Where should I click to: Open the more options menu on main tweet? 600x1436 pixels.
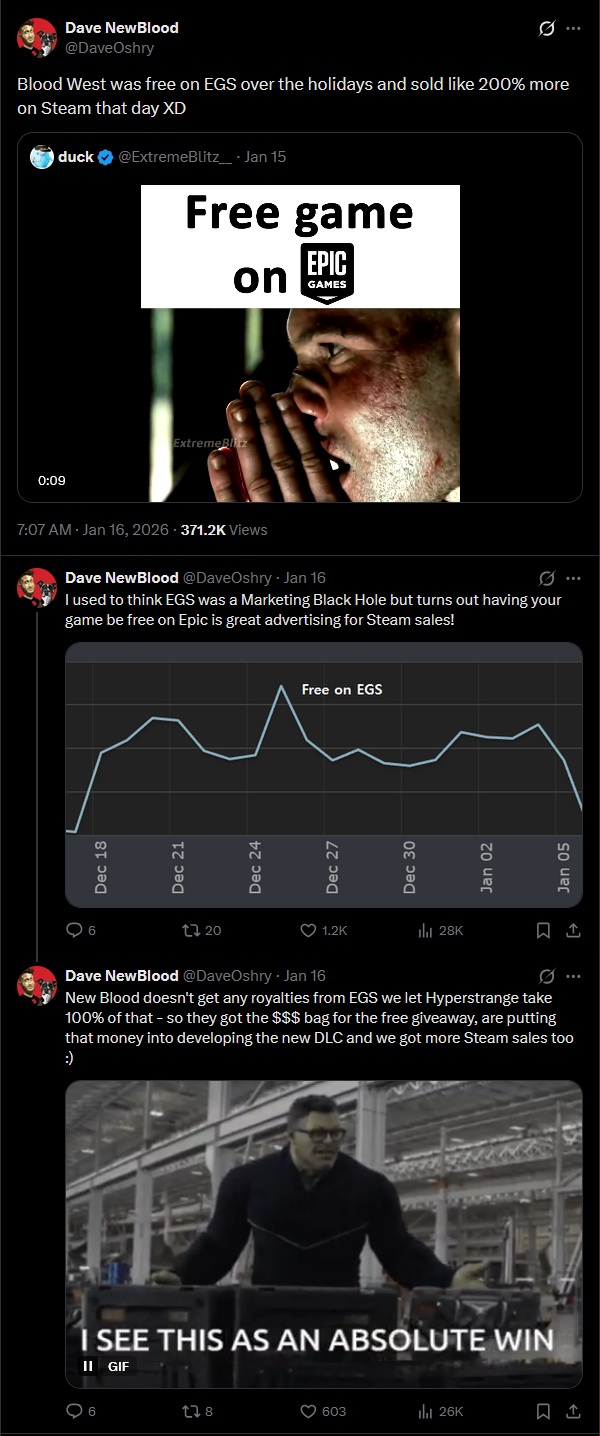tap(573, 28)
